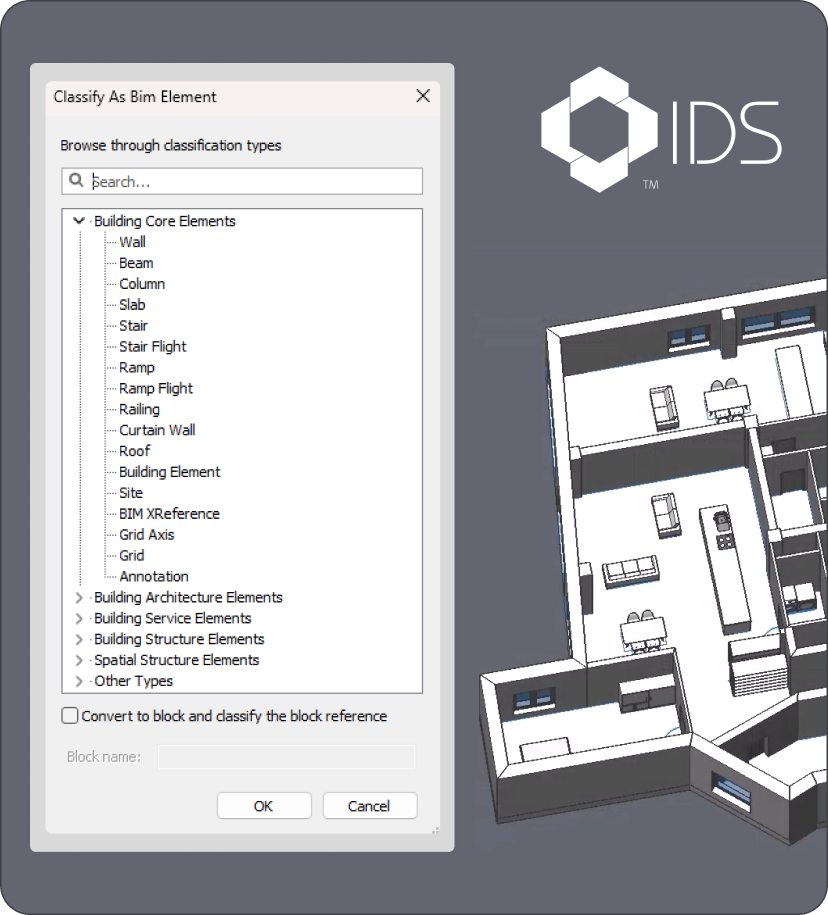Confirm classification with OK
Viewport: 828px width, 915px height.
263,805
